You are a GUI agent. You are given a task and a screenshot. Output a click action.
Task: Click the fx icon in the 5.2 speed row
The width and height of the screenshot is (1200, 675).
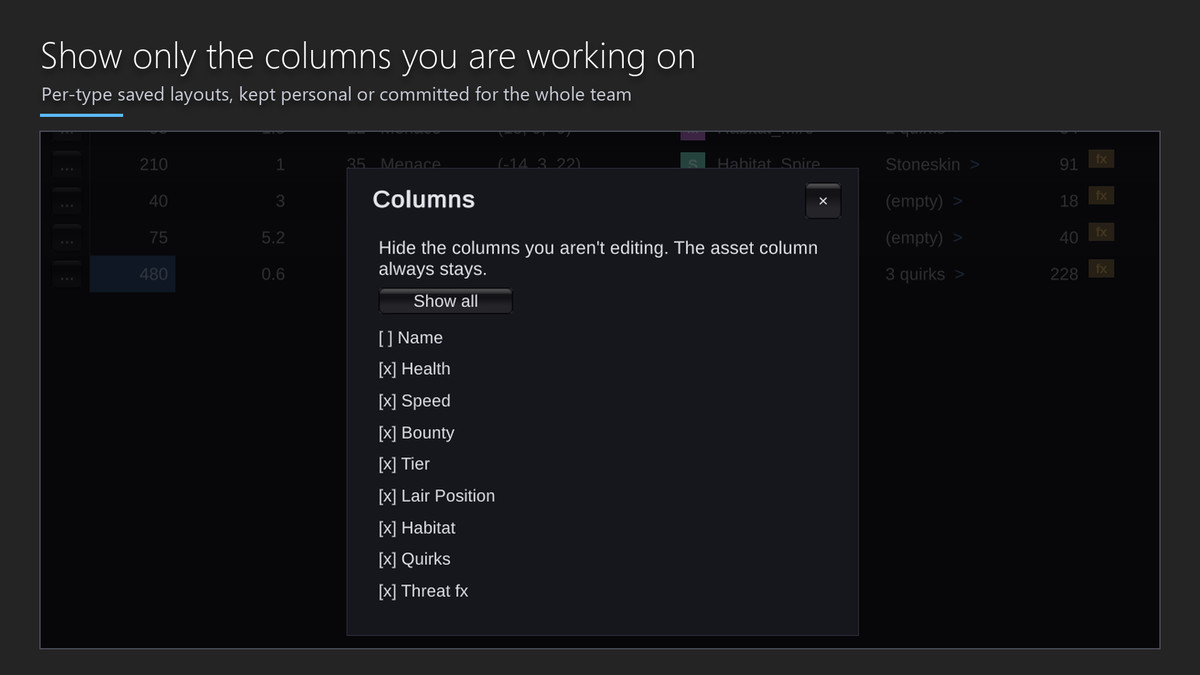[1101, 232]
